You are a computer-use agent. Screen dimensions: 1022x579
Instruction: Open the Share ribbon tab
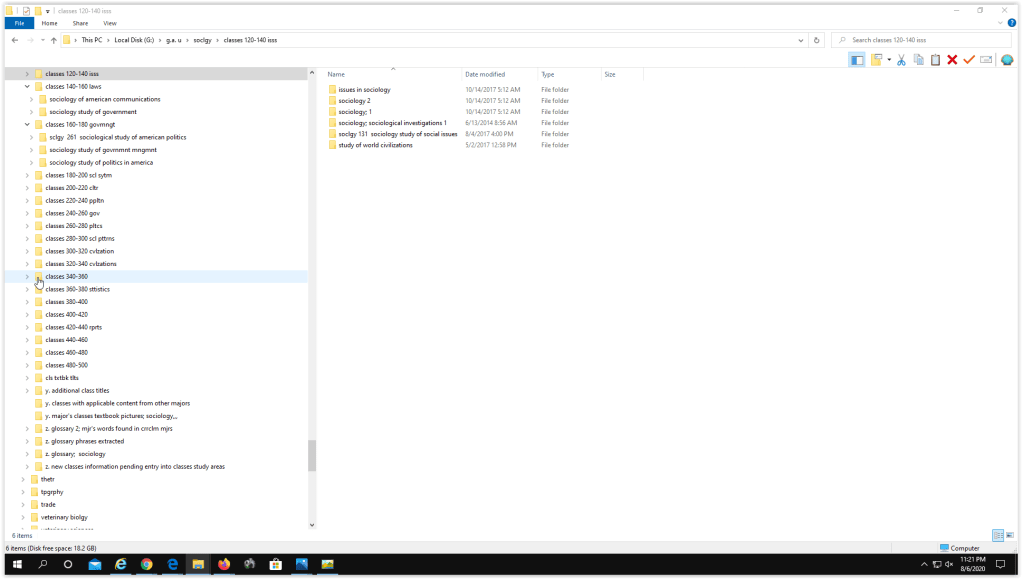click(x=80, y=23)
